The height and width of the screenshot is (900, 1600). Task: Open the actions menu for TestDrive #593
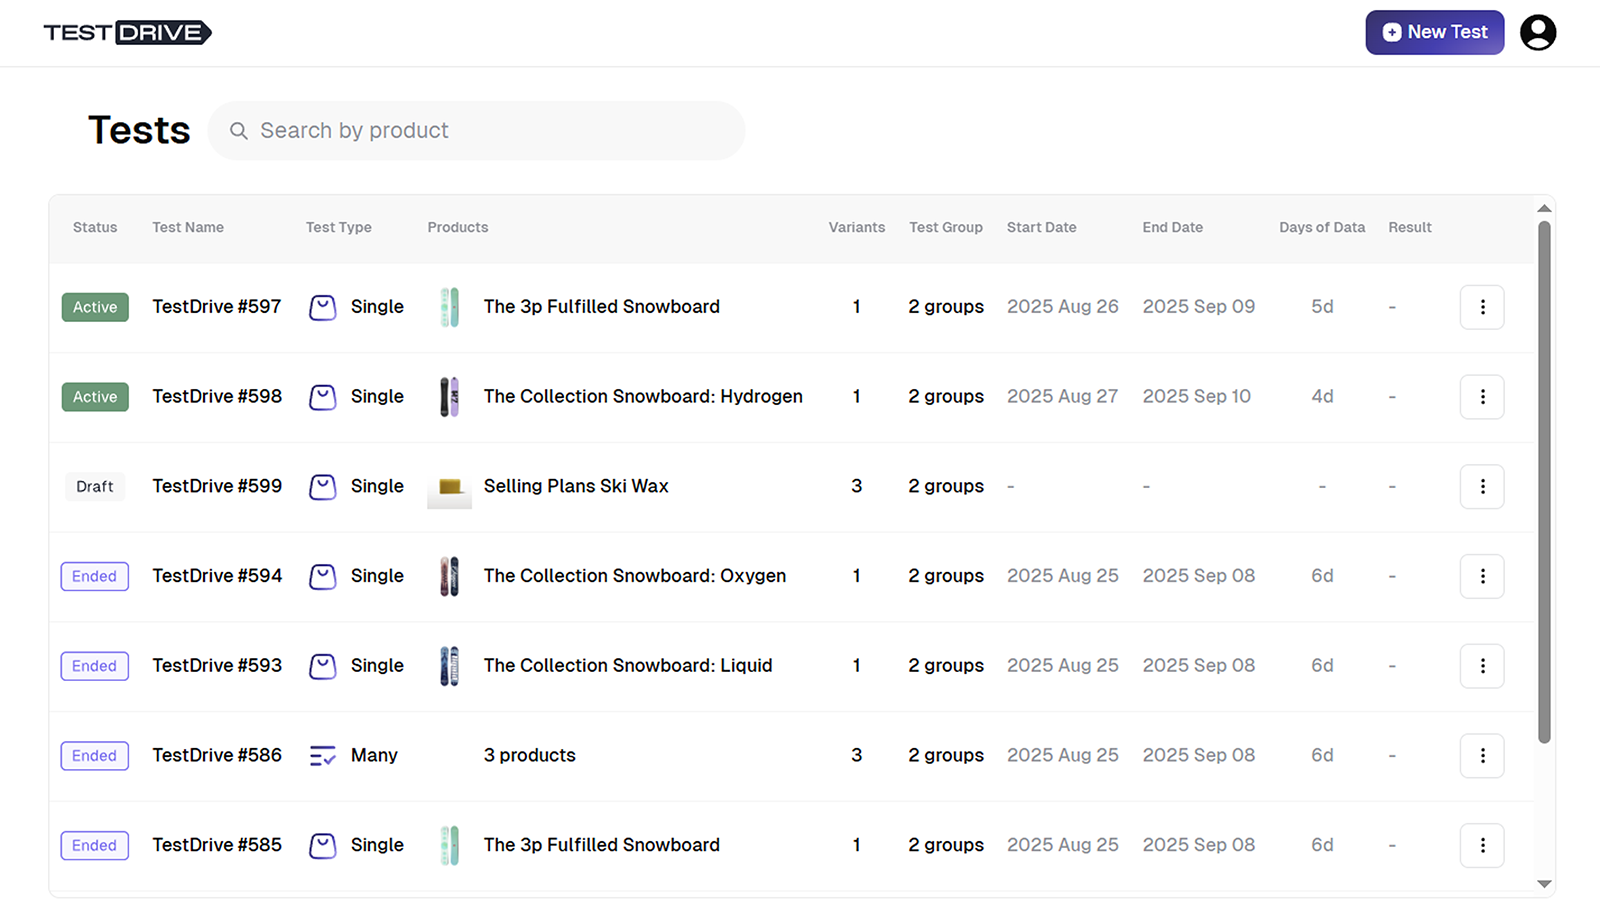pyautogui.click(x=1482, y=666)
